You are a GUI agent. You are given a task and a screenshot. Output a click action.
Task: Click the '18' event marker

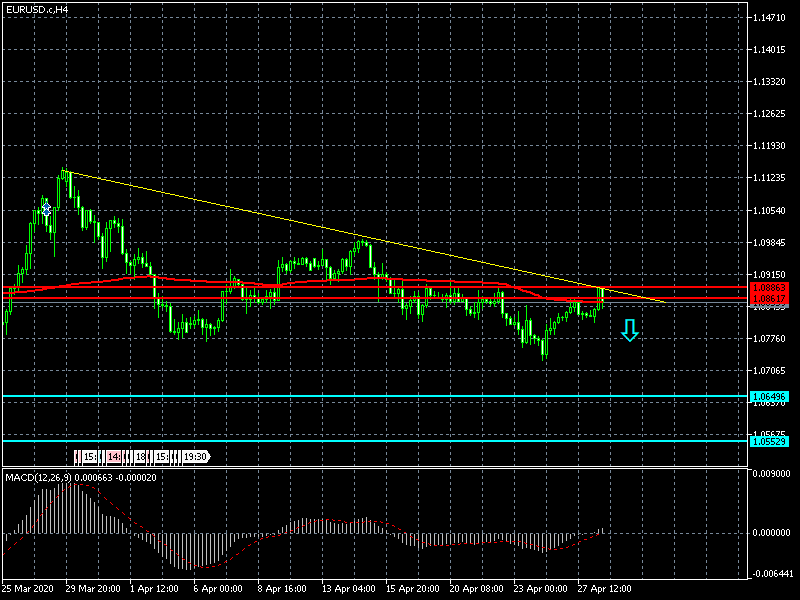coord(140,457)
